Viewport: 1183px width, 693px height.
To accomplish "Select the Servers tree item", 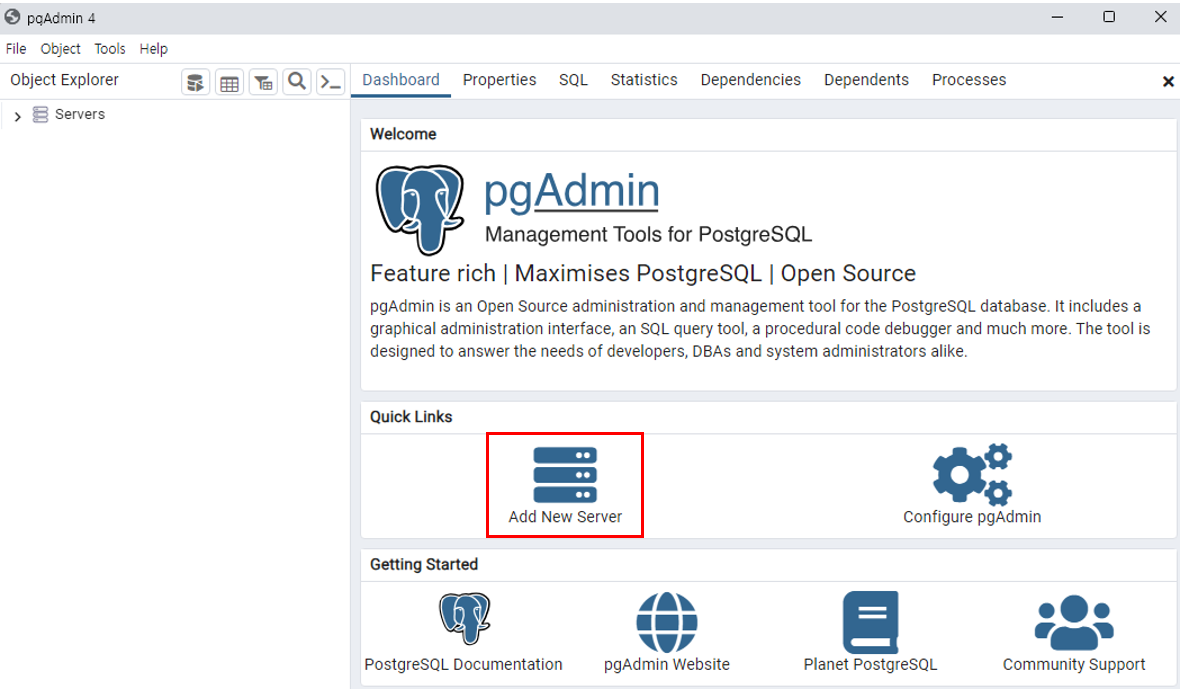I will [80, 115].
